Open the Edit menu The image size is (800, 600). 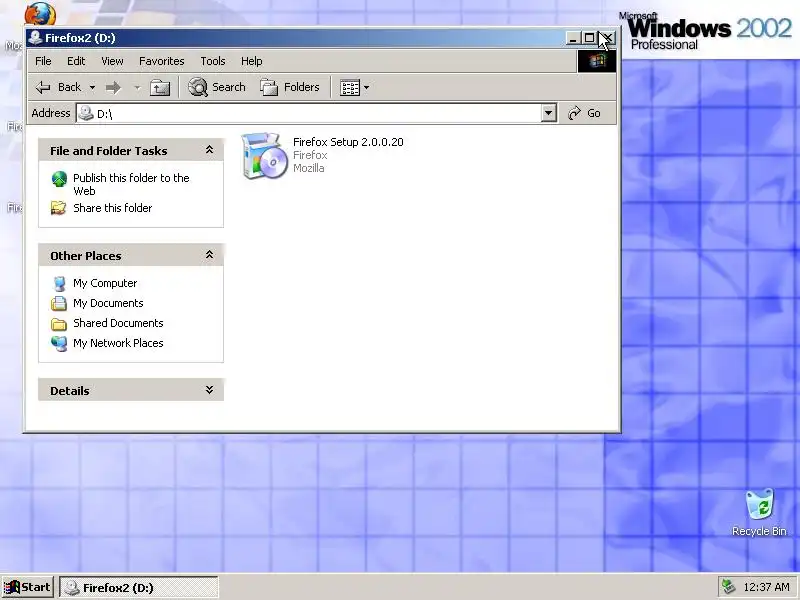(76, 61)
